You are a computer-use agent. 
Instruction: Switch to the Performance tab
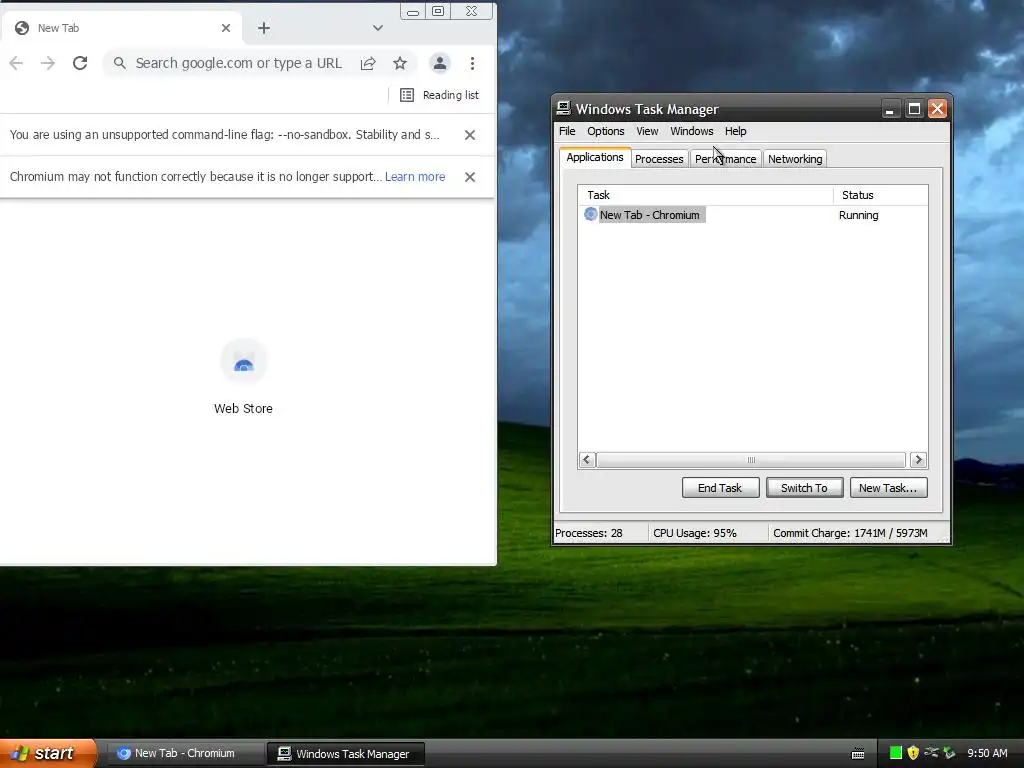(x=726, y=159)
